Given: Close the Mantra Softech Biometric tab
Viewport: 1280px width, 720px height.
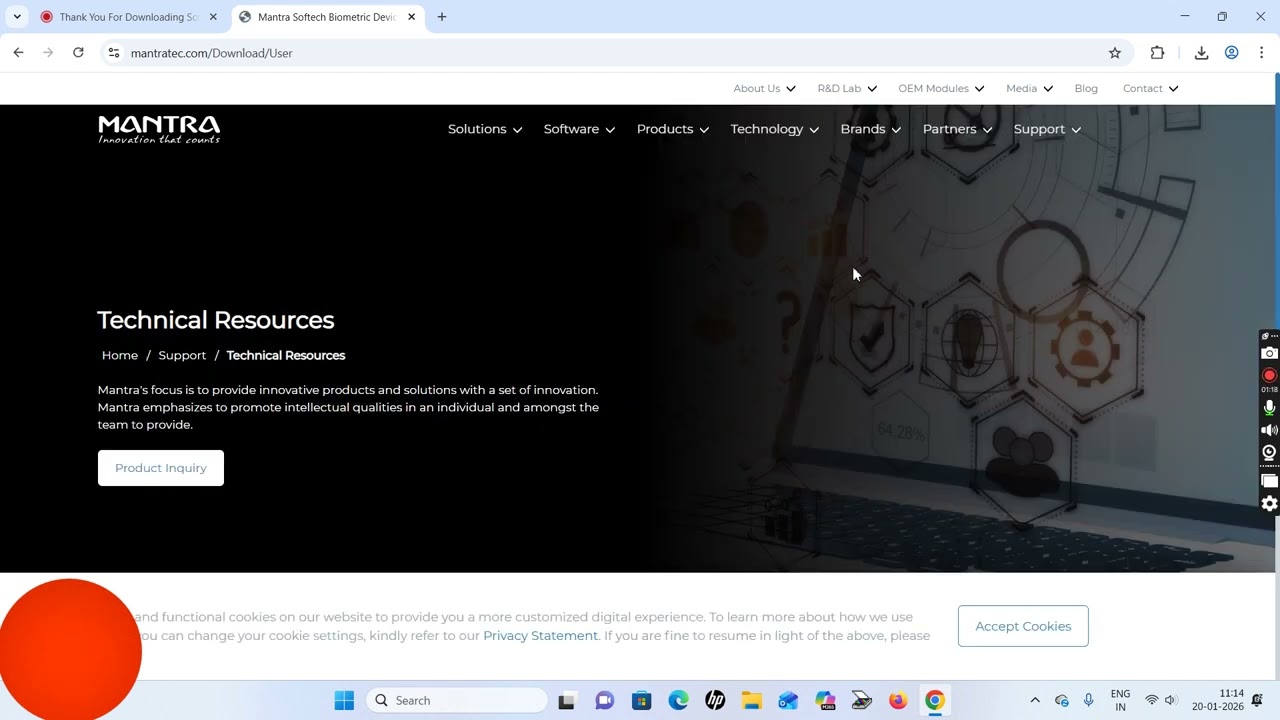Looking at the screenshot, I should coord(411,17).
